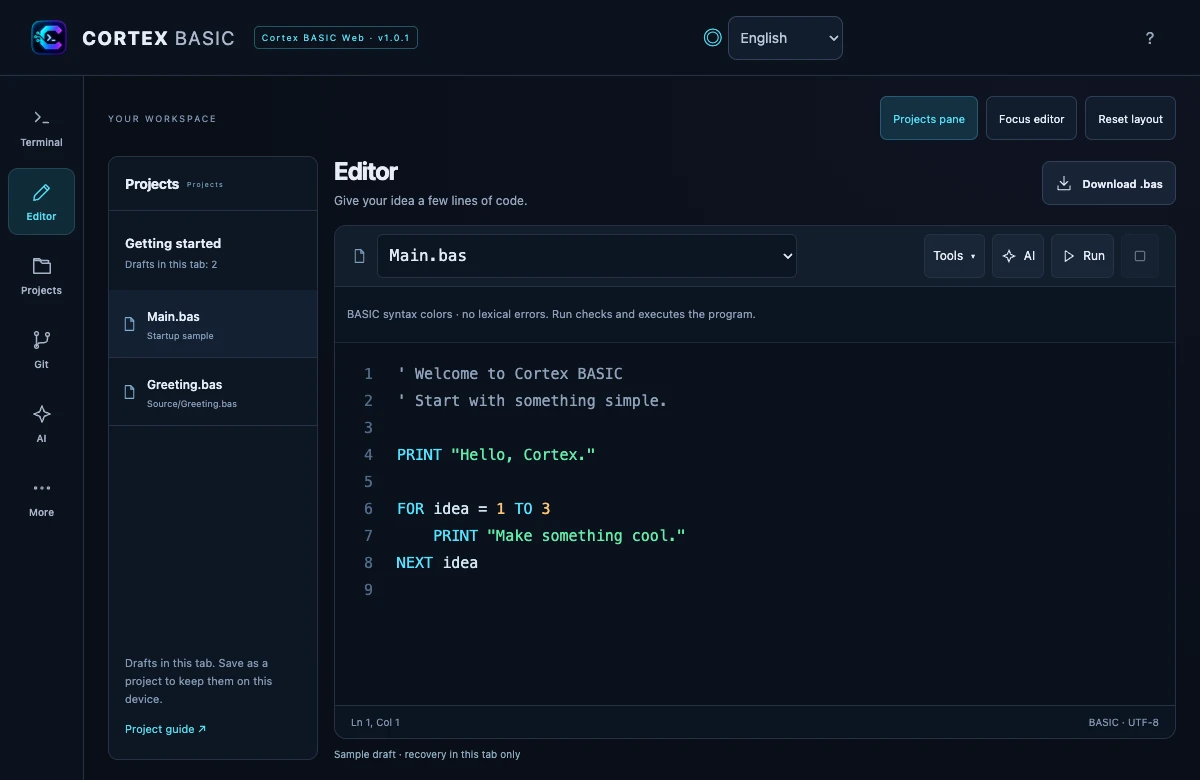
Task: Click the Reset layout button
Action: coord(1130,118)
